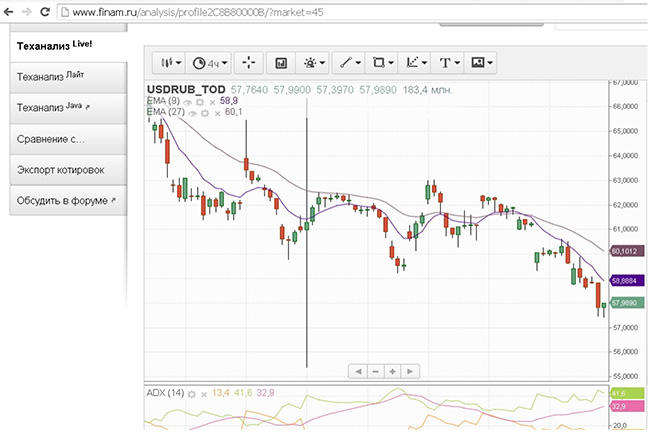The width and height of the screenshot is (650, 432).
Task: Open settings gear for EMA (9)
Action: [200, 102]
